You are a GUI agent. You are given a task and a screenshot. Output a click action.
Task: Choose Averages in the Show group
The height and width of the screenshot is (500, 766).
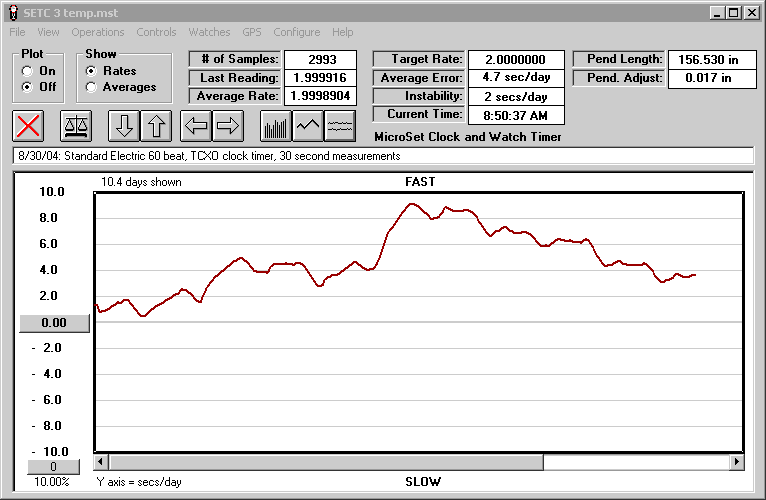click(x=92, y=87)
